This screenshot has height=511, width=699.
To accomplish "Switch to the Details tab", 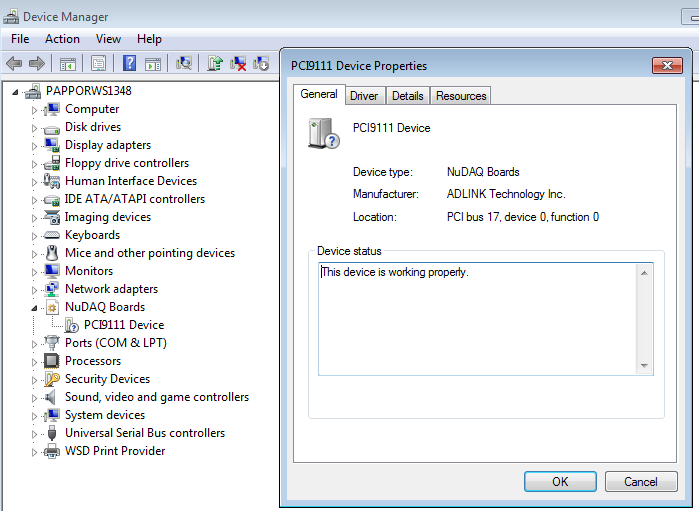I will 407,96.
